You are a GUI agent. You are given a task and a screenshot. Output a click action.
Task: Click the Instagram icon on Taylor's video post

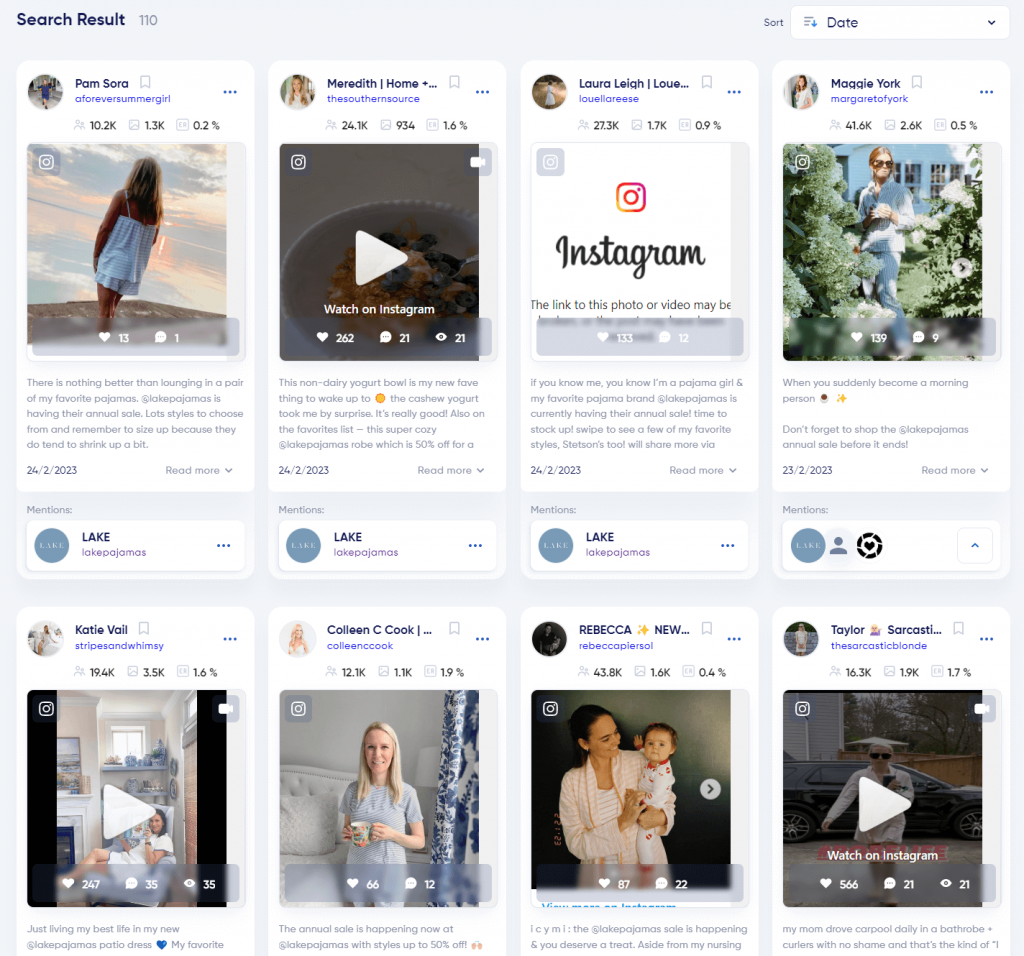pos(802,708)
